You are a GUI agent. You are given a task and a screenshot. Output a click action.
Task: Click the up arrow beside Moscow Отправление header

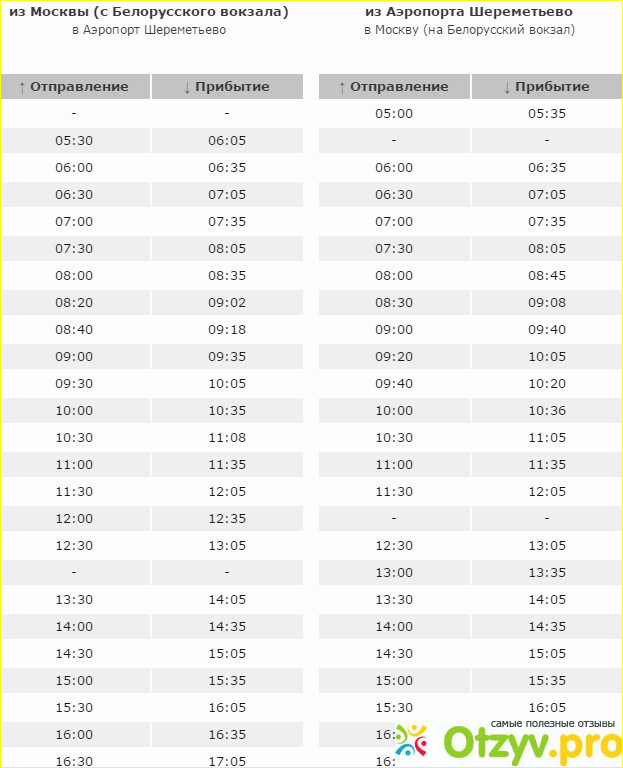(x=22, y=87)
